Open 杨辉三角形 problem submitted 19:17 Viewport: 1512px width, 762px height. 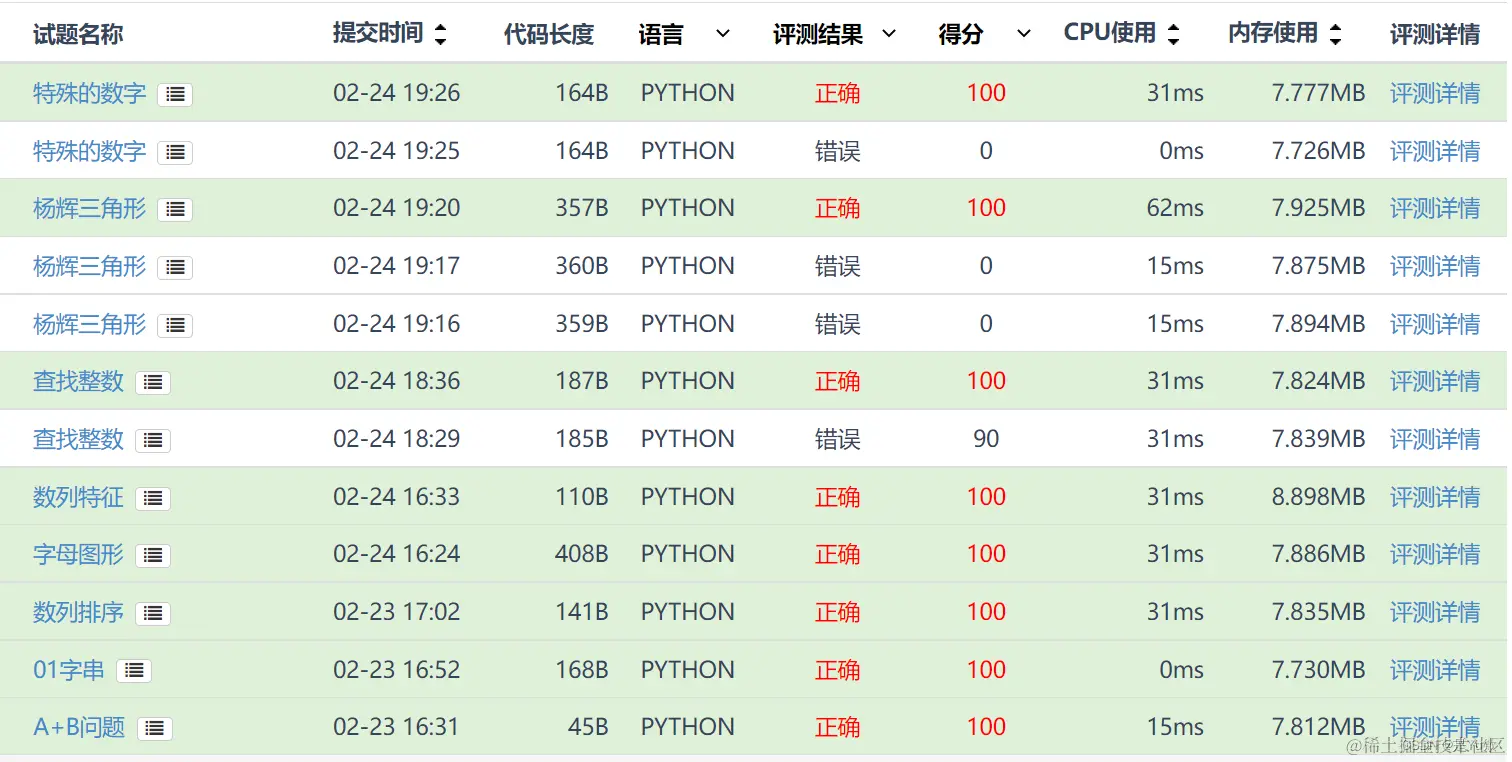[90, 267]
